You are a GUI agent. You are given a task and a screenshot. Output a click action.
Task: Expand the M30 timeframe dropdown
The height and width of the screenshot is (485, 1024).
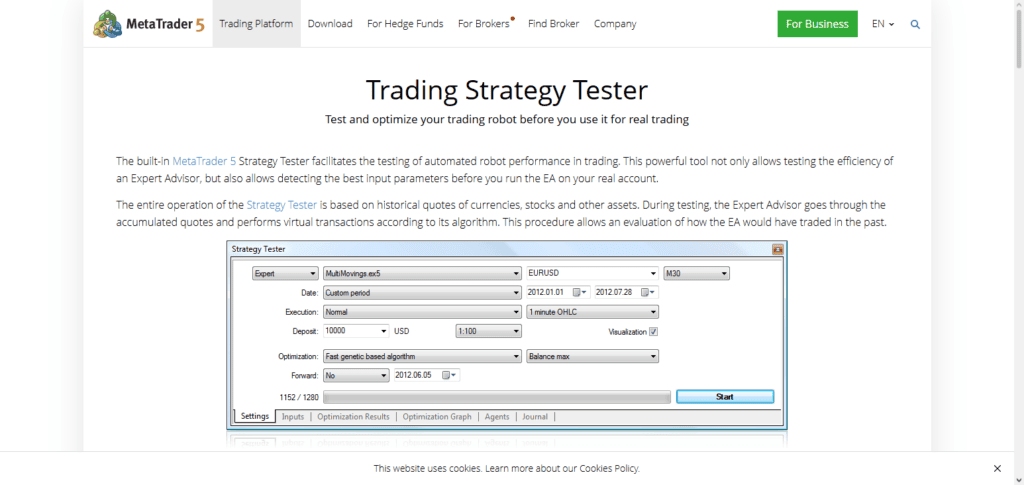click(696, 274)
